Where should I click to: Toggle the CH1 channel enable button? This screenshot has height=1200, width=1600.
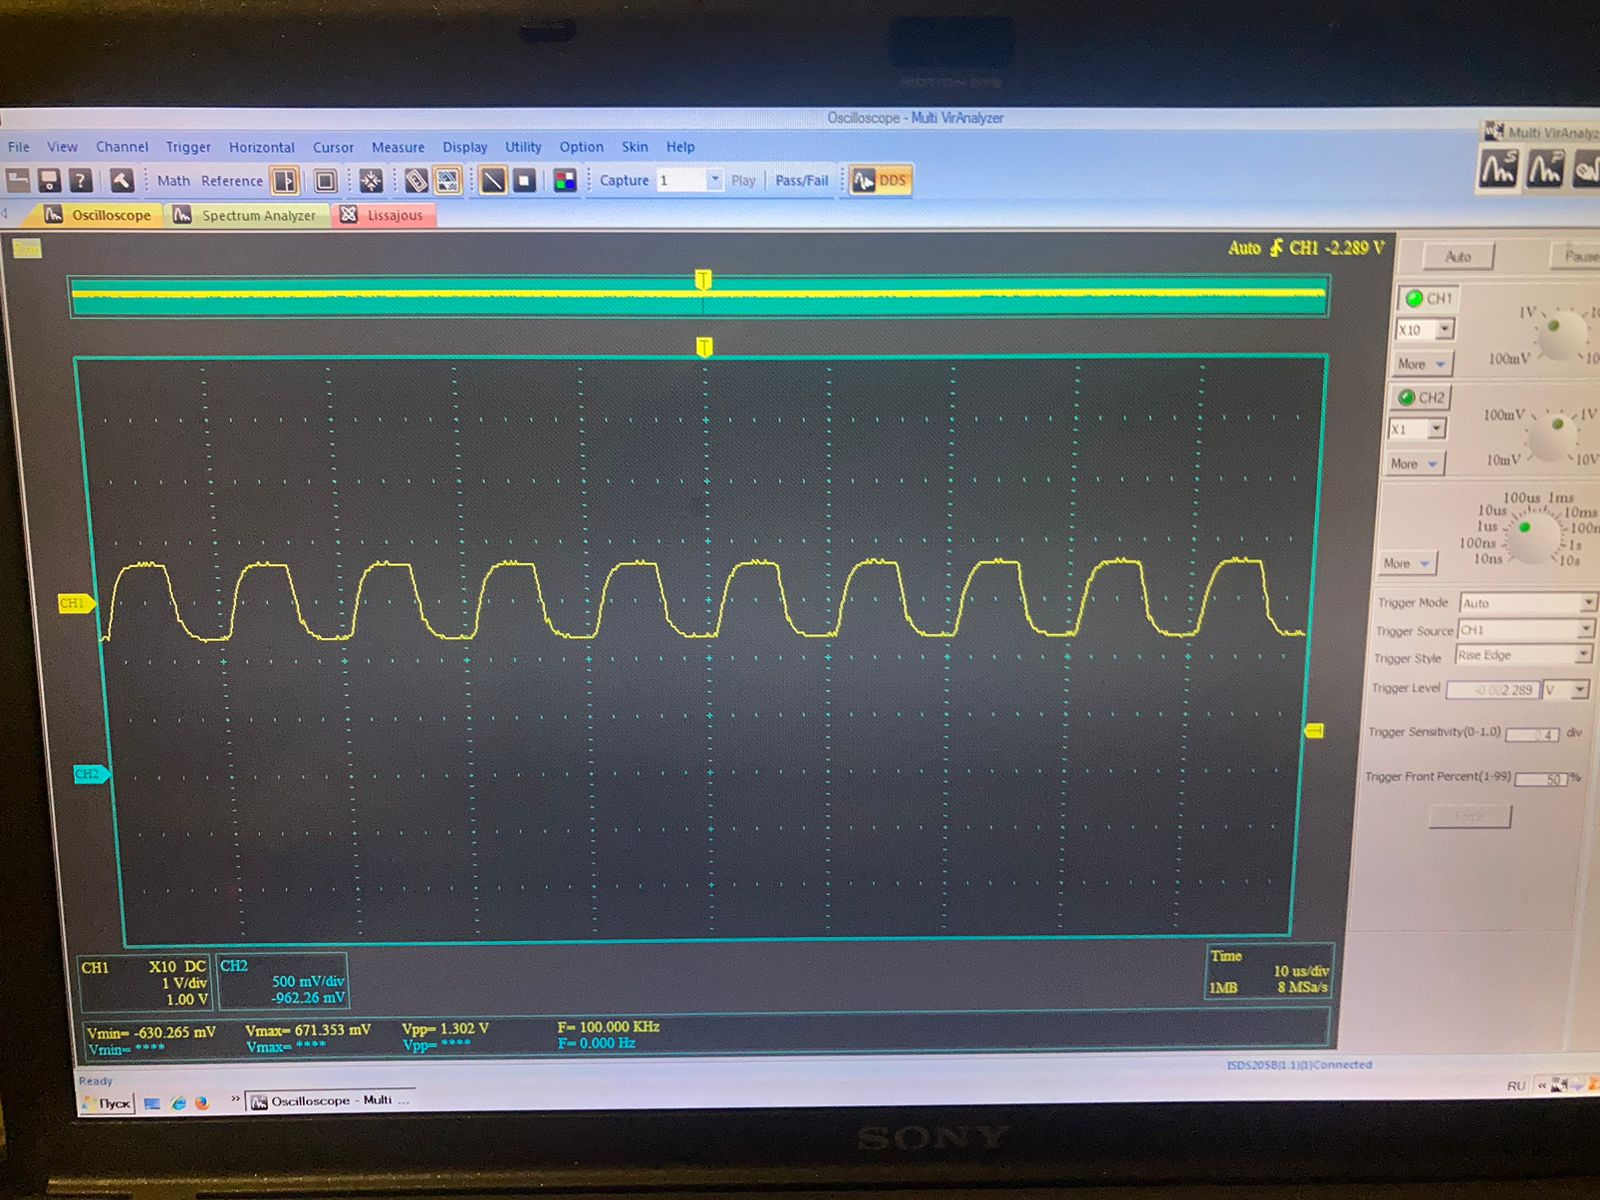[1428, 298]
